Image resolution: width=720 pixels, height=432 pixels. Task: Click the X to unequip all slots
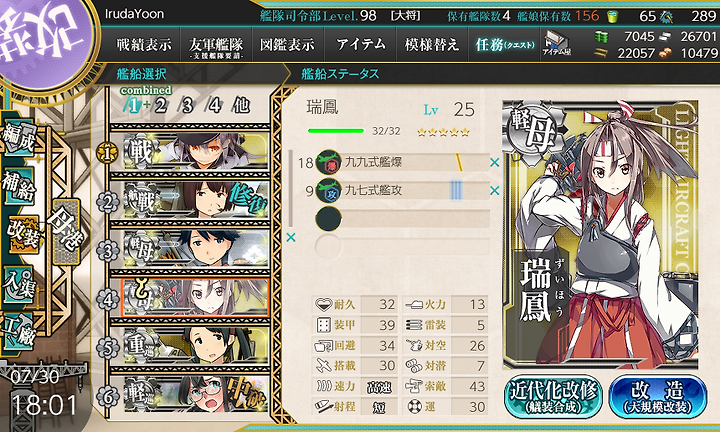pos(291,237)
